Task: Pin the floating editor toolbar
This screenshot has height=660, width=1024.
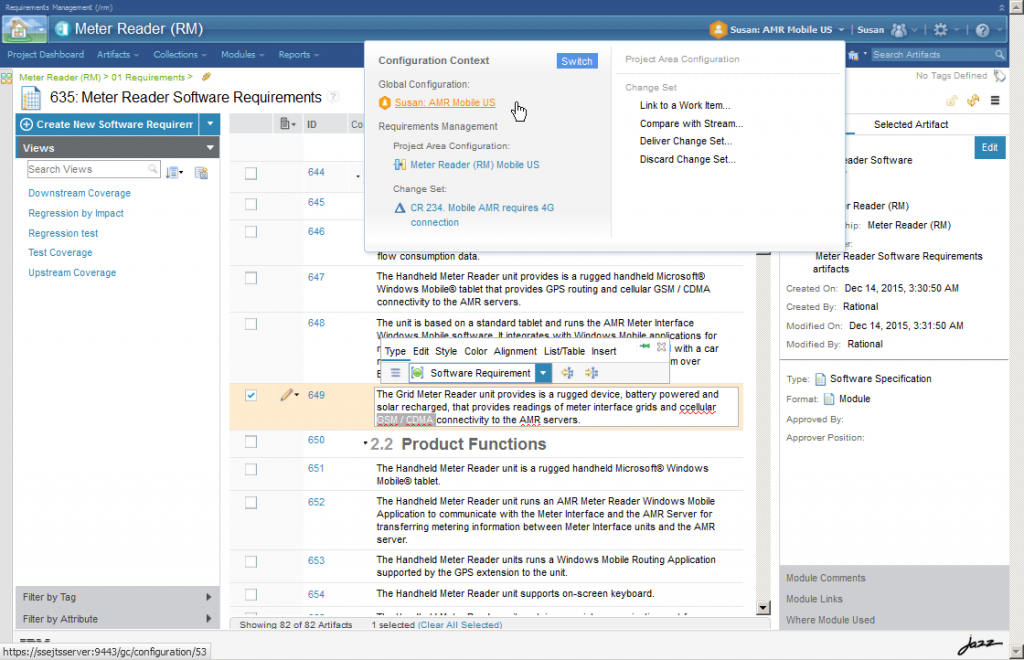Action: click(645, 347)
